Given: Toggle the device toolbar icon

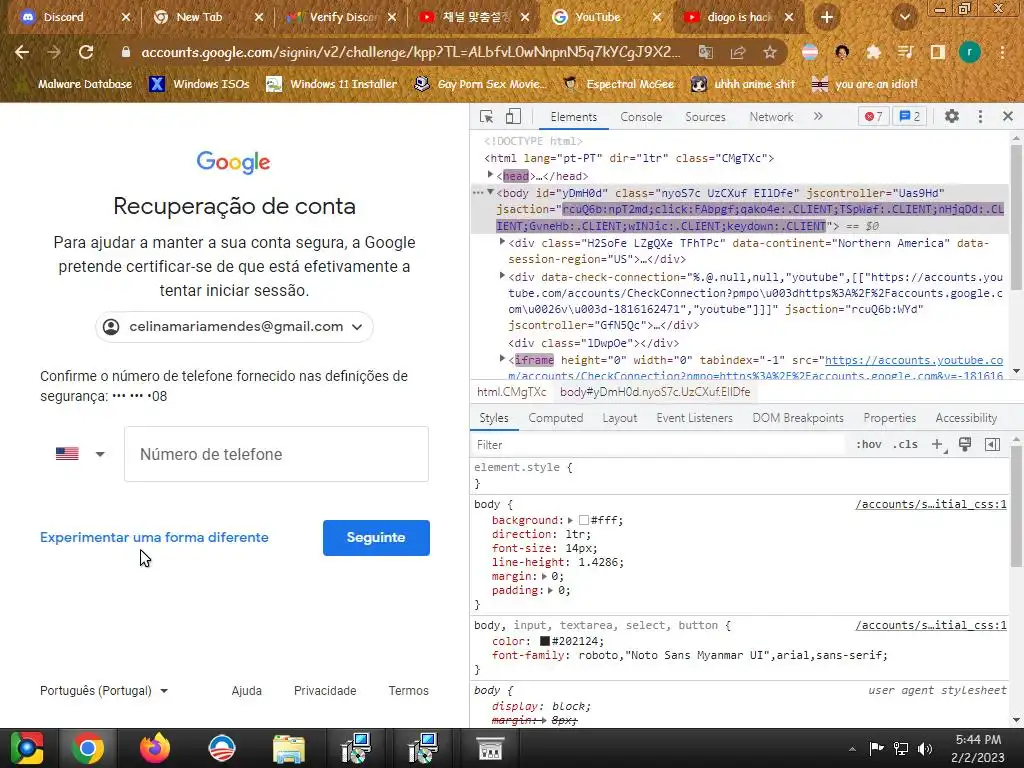Looking at the screenshot, I should [x=513, y=116].
